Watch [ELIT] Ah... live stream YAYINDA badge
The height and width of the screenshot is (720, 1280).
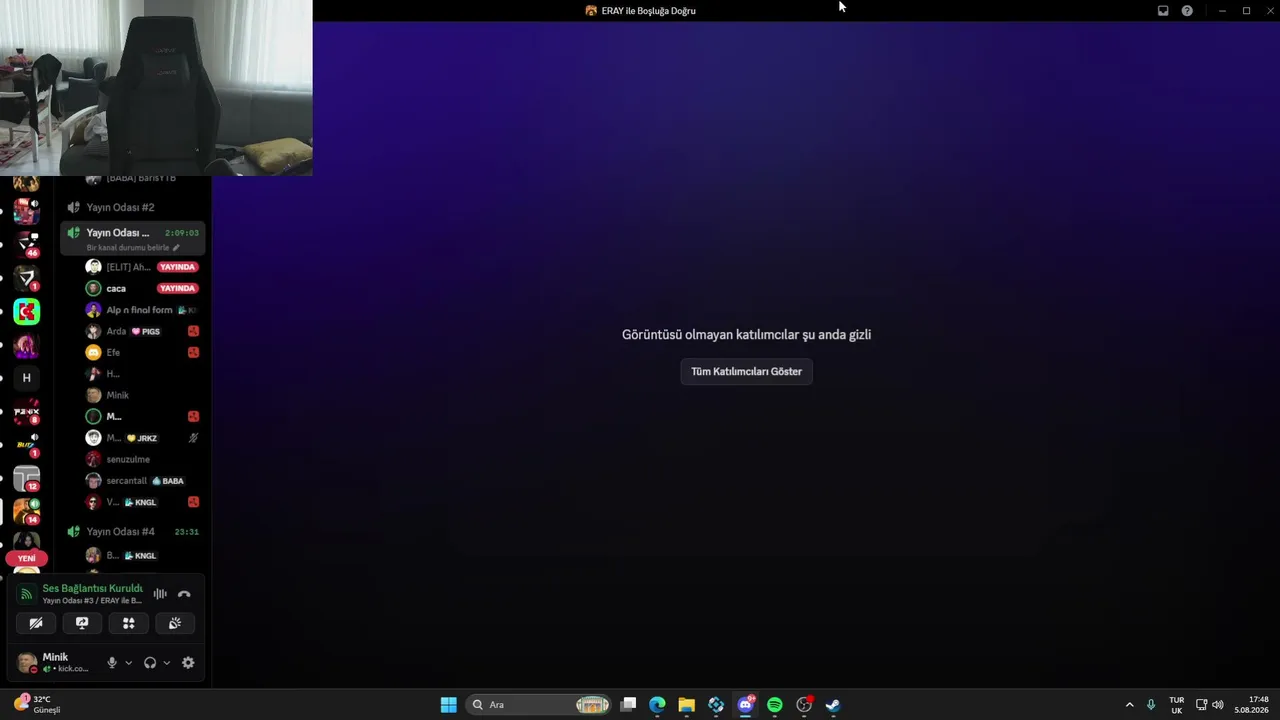[x=178, y=267]
